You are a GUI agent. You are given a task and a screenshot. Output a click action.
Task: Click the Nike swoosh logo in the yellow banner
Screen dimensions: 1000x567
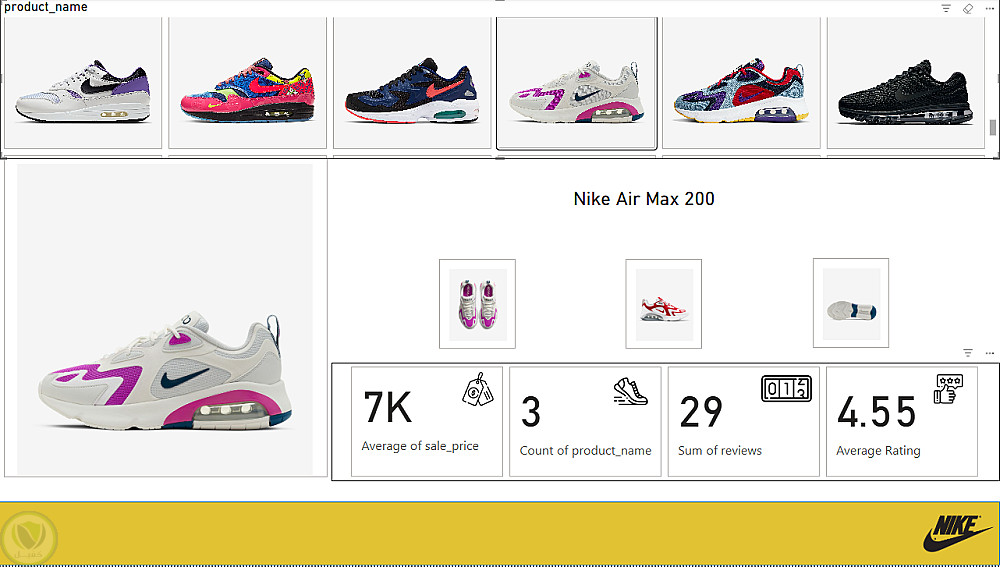(958, 533)
